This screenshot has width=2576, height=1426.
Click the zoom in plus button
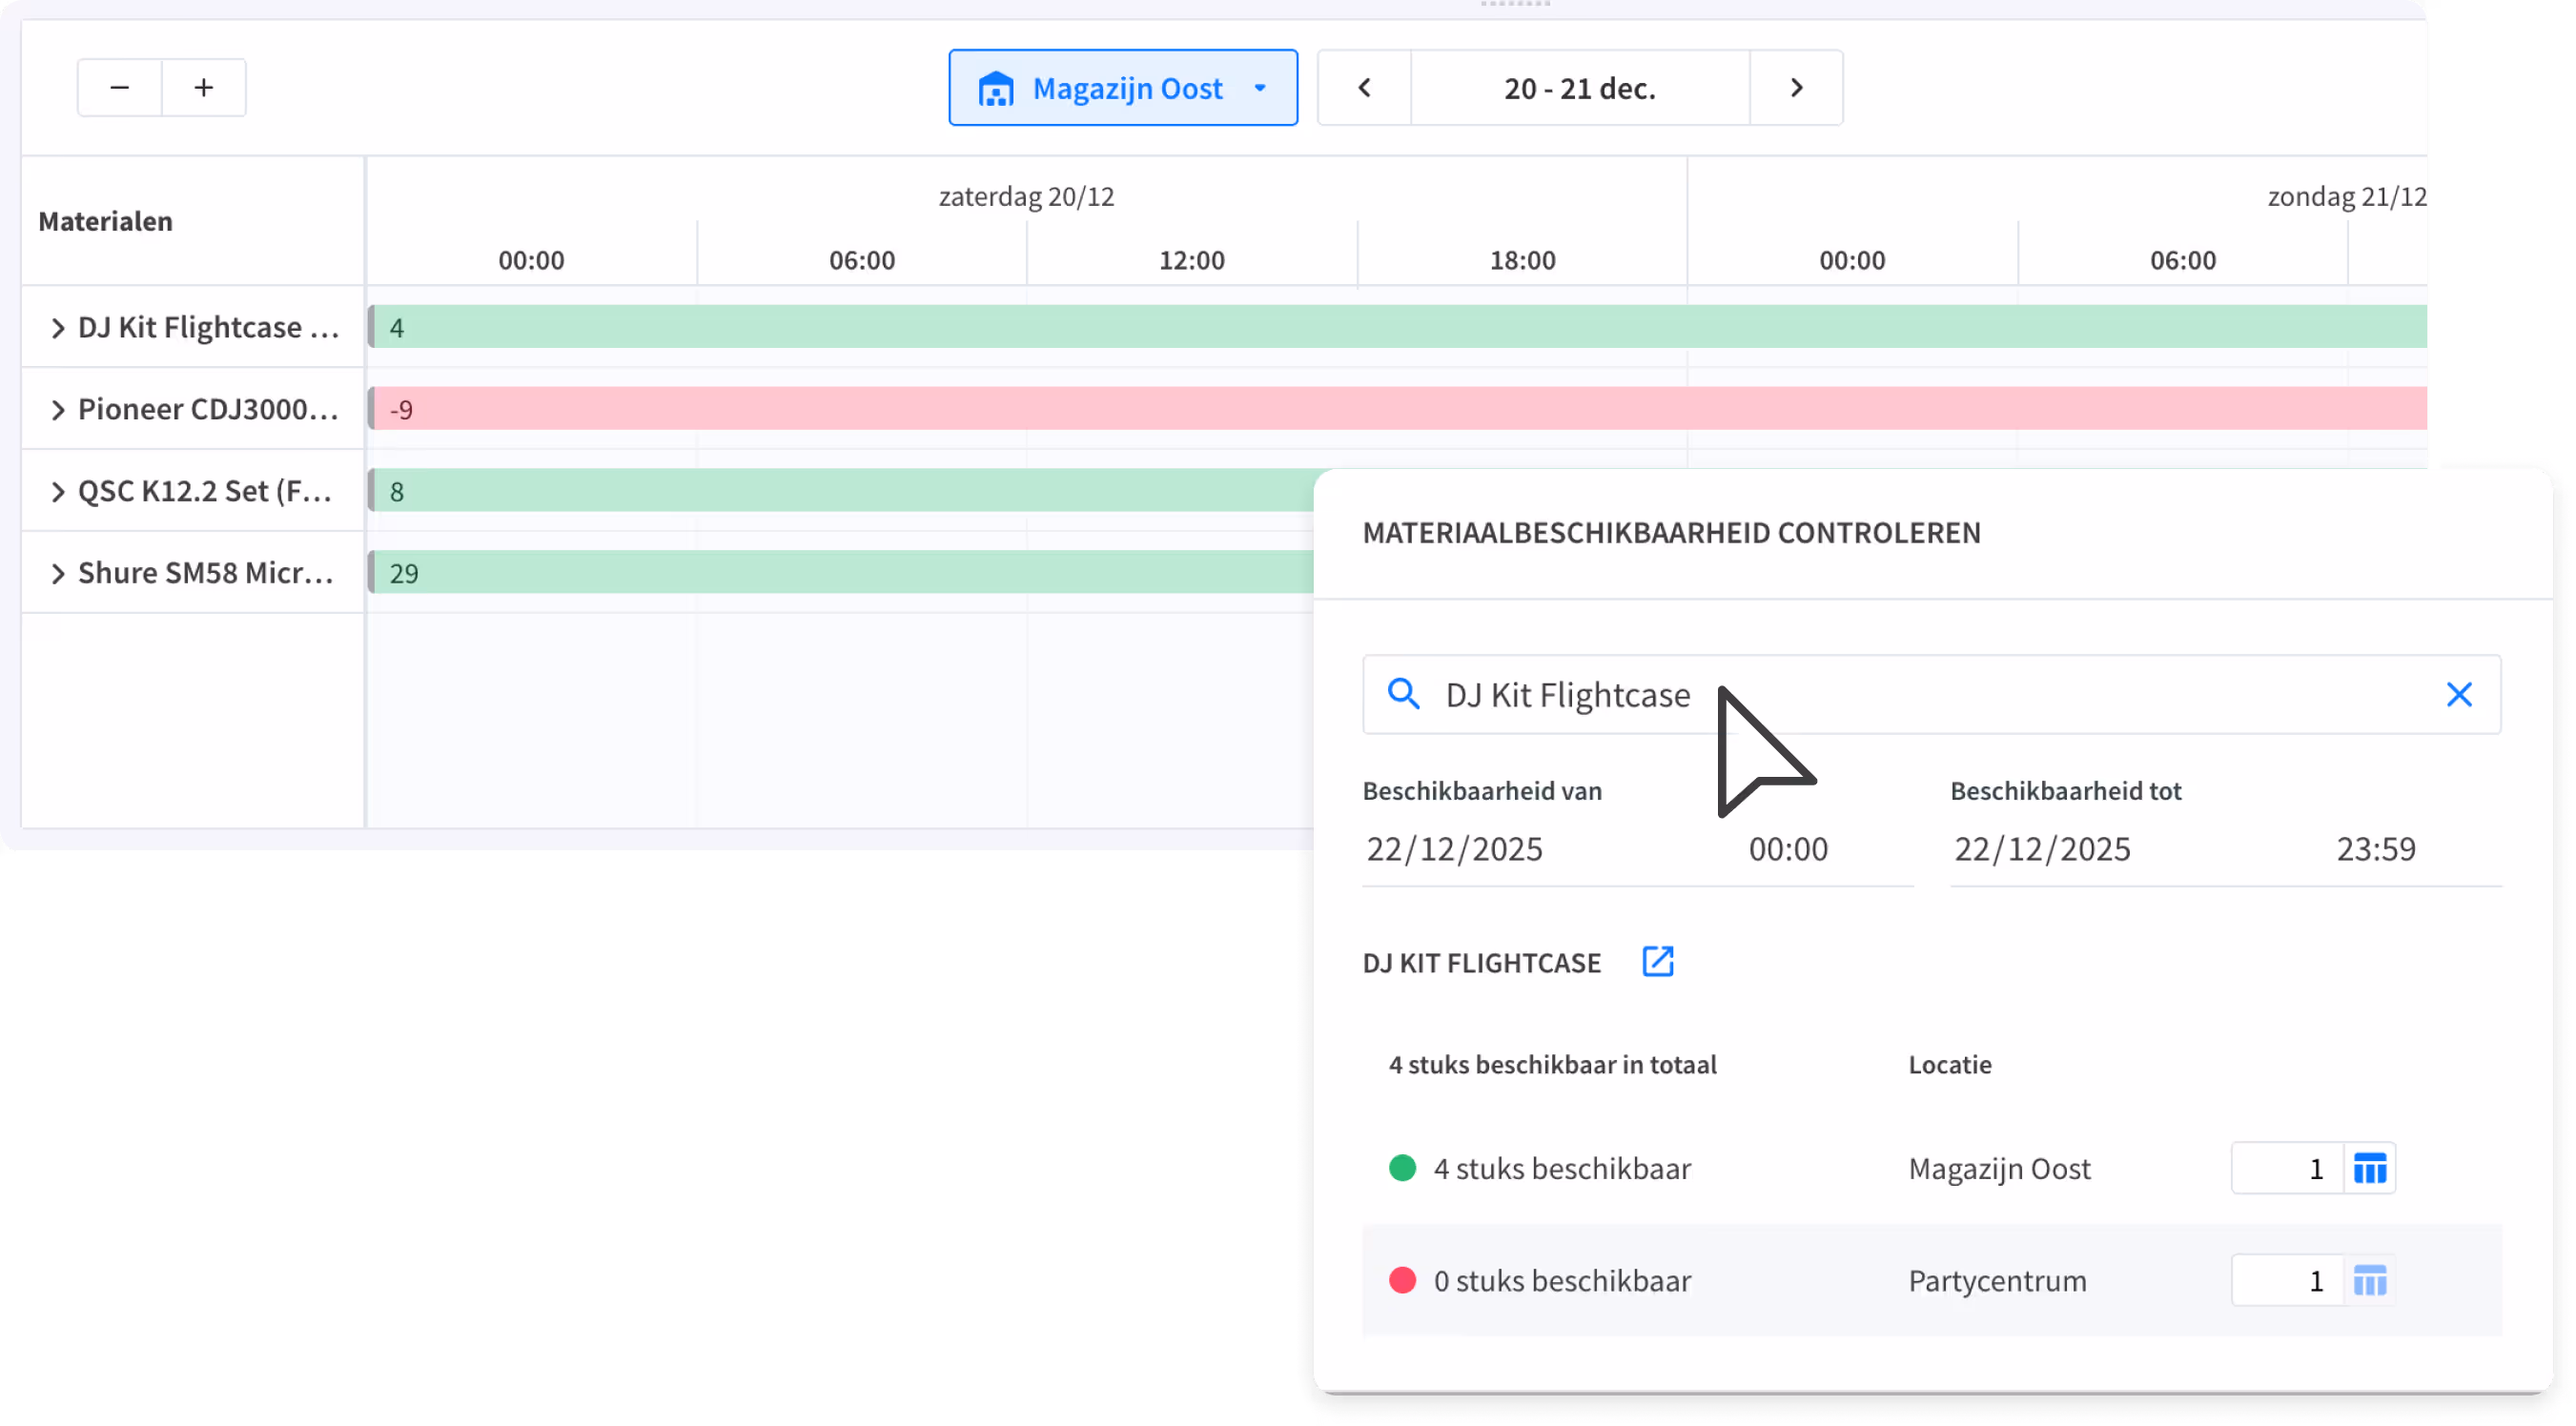204,88
